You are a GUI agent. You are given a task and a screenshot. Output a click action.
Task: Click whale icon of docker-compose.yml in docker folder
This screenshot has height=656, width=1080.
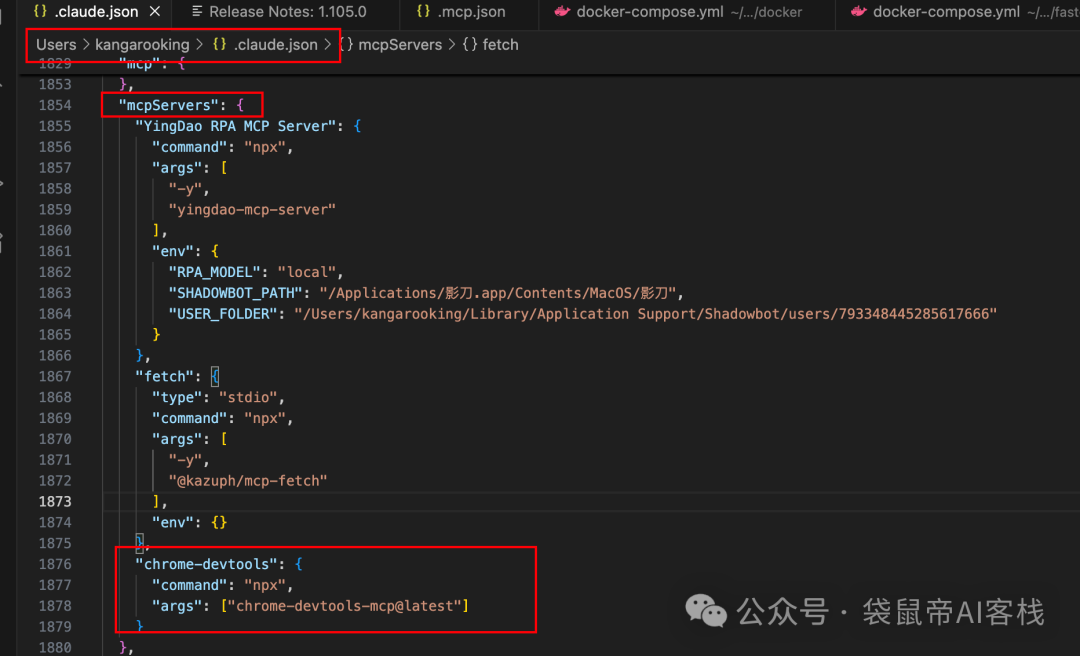pos(562,12)
